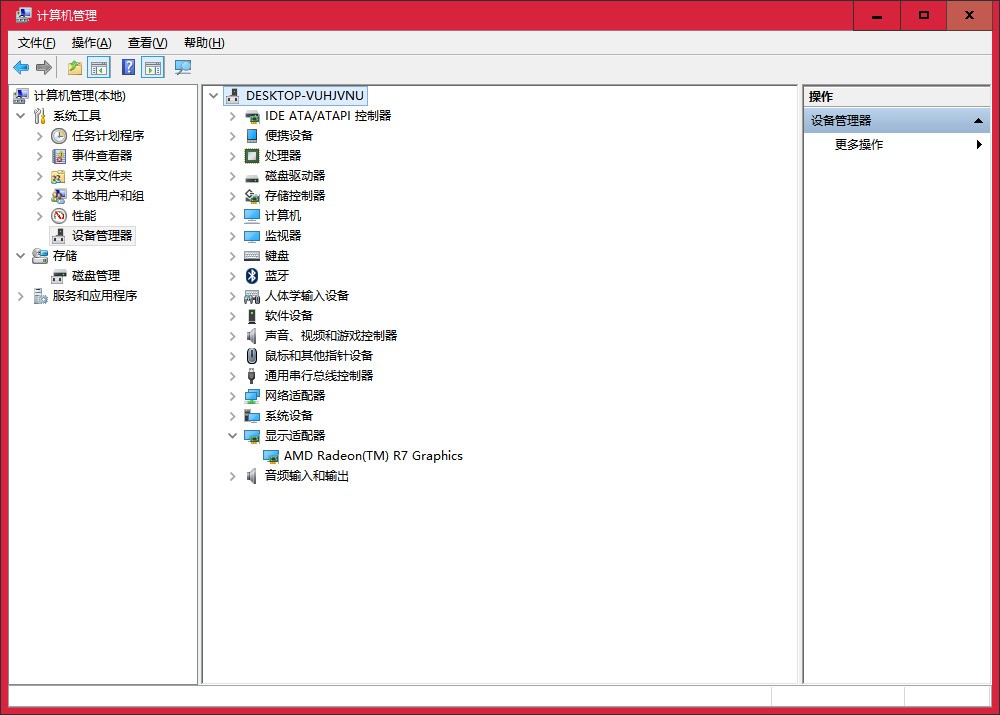1000x715 pixels.
Task: Select 本地用户和组 in the left tree
Action: click(x=108, y=196)
